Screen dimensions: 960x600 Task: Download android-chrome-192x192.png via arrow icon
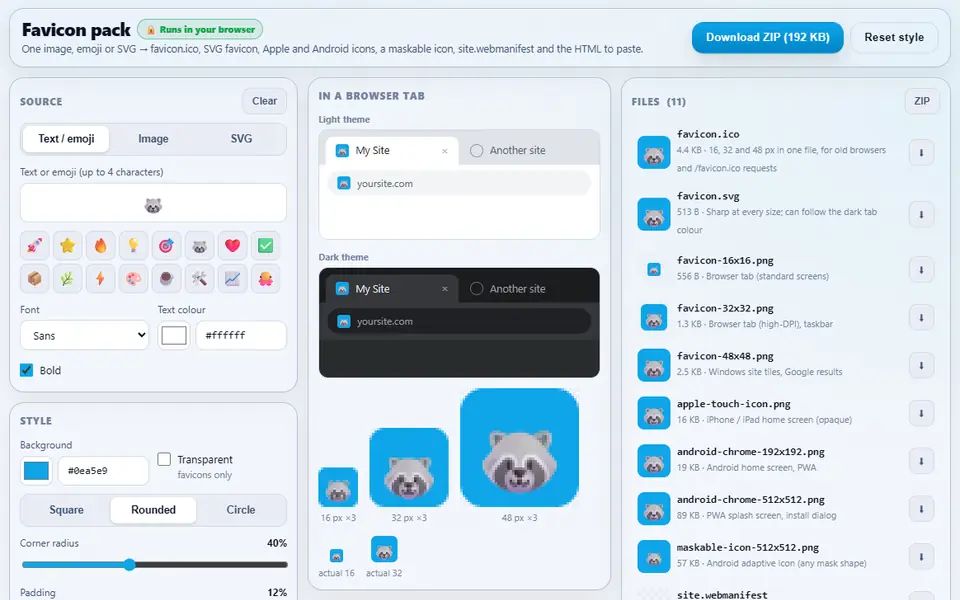(x=921, y=460)
